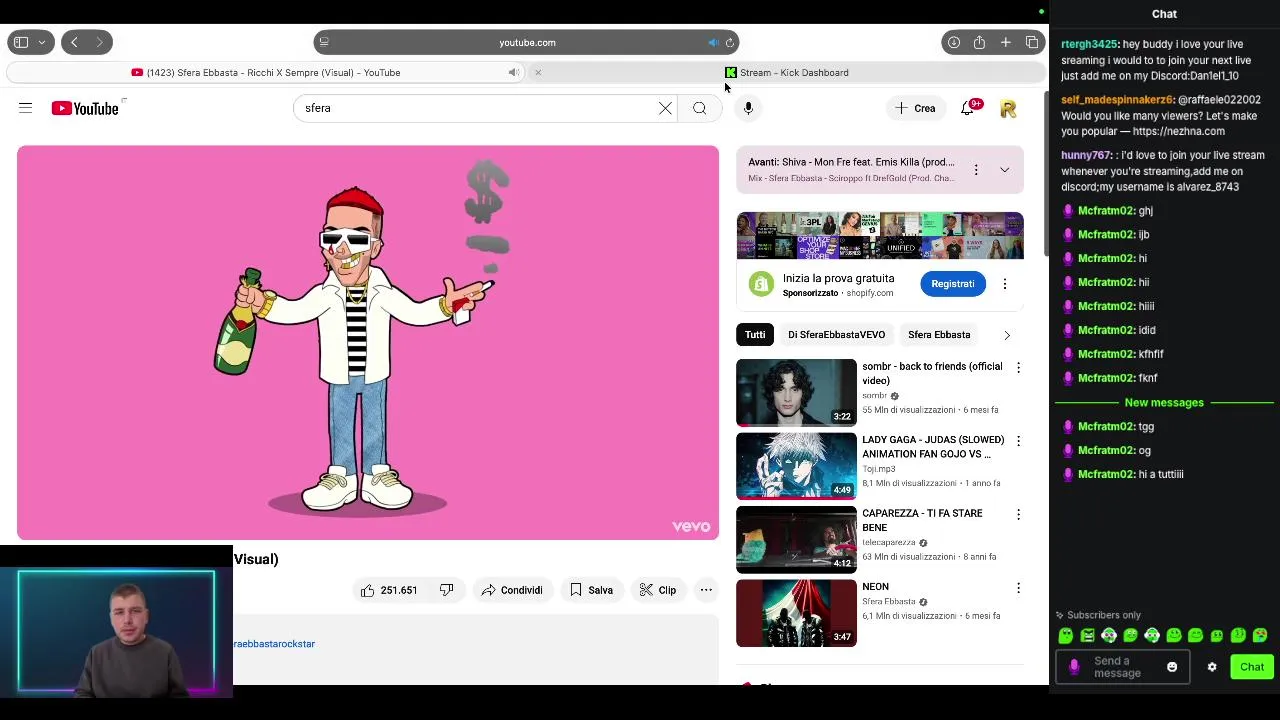Click the Condividi share button

pos(511,590)
